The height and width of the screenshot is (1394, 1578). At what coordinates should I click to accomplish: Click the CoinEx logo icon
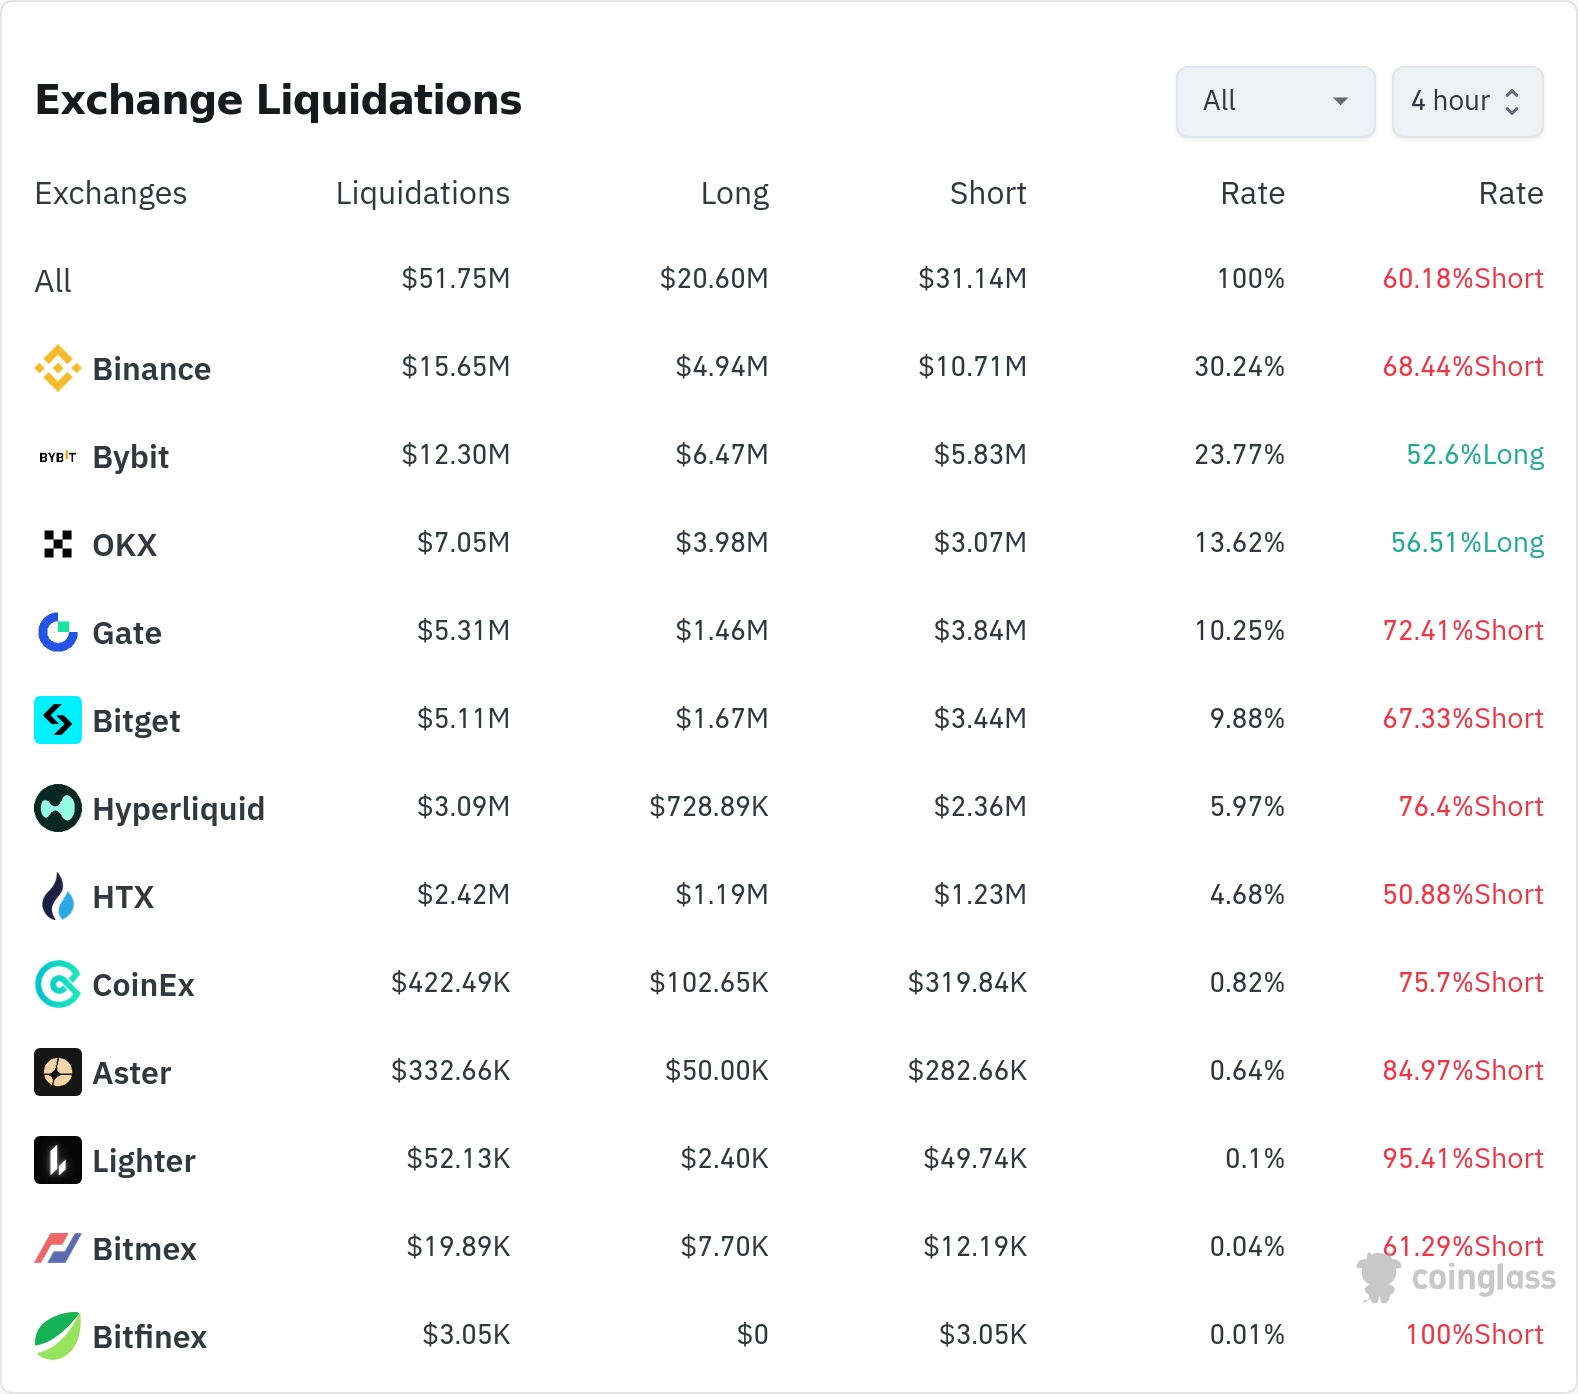pyautogui.click(x=57, y=984)
